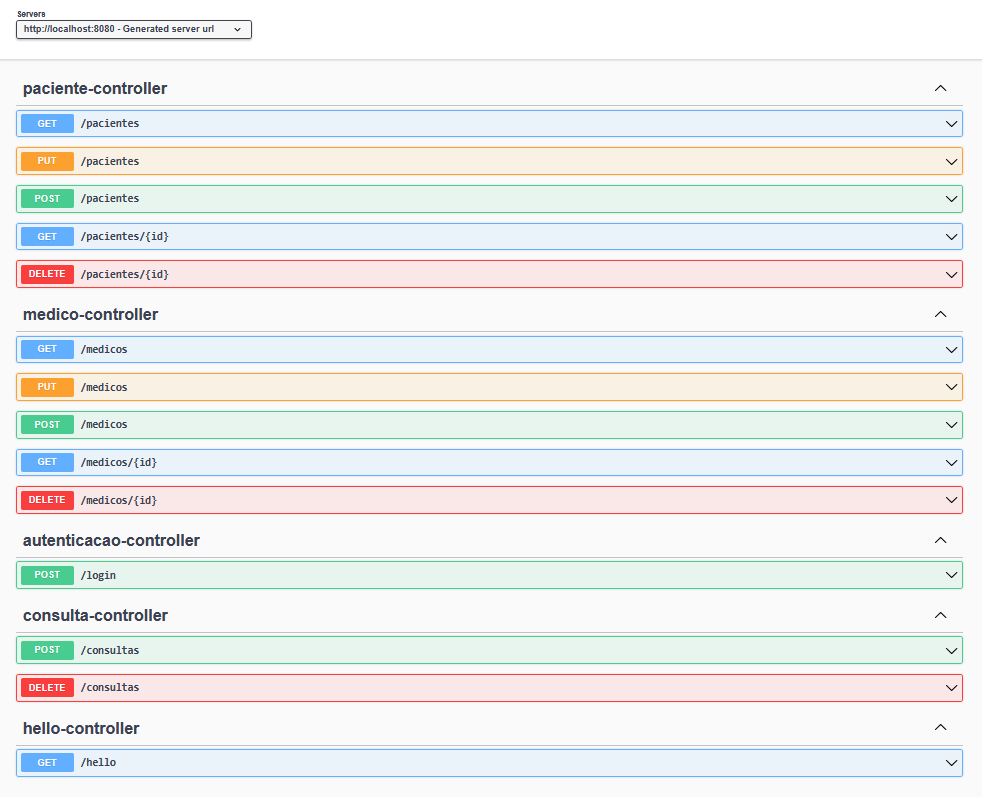Expand chevron of GET /pacientes row

951,124
